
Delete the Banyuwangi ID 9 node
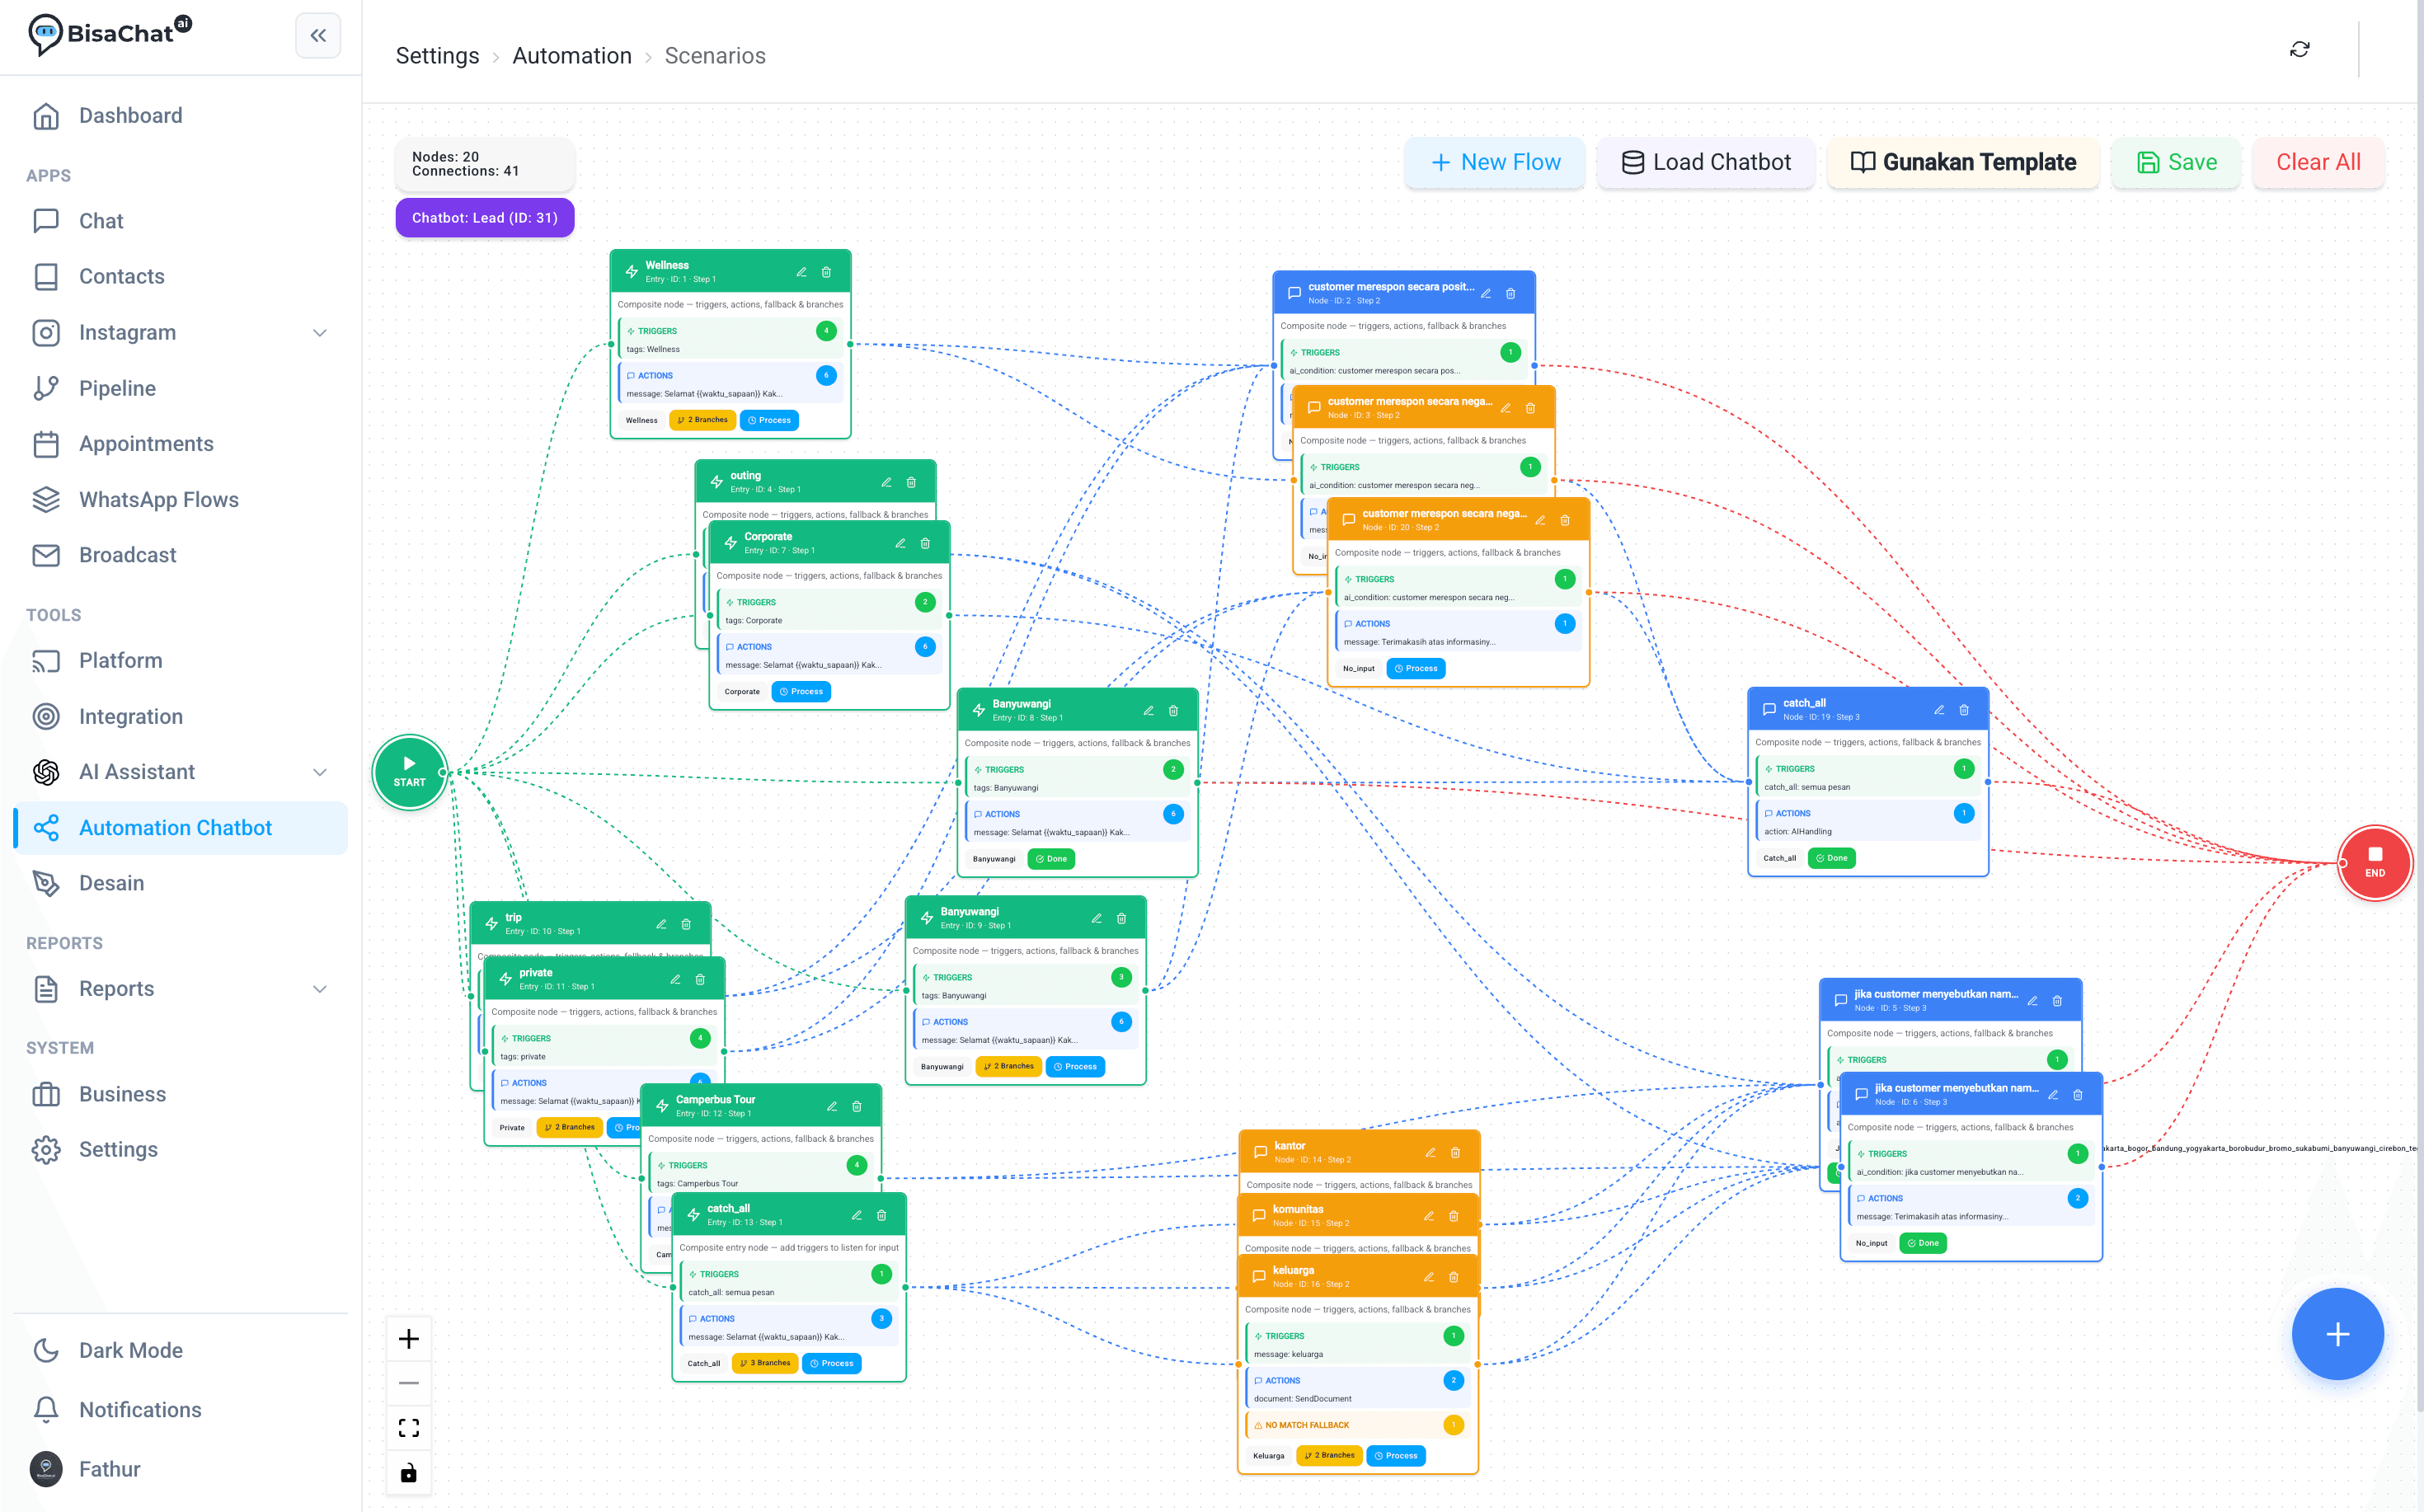1121,918
